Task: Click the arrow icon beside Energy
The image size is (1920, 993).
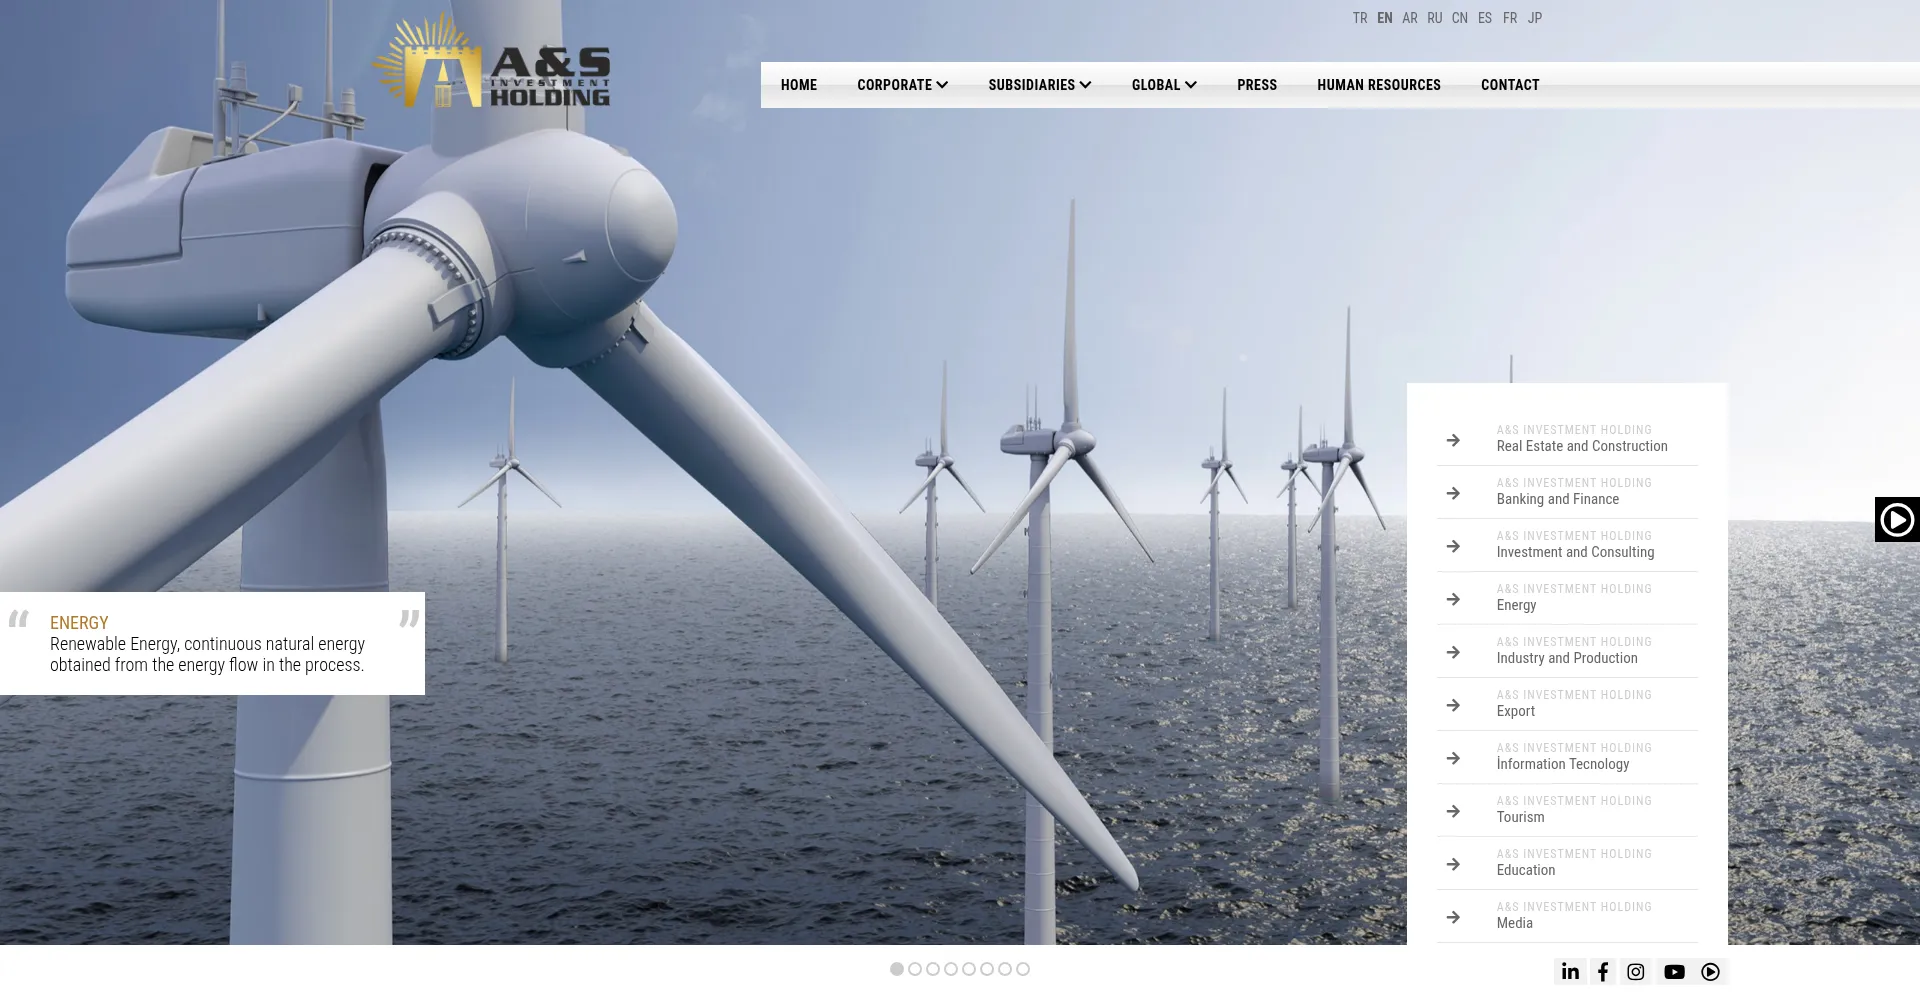Action: pyautogui.click(x=1453, y=599)
